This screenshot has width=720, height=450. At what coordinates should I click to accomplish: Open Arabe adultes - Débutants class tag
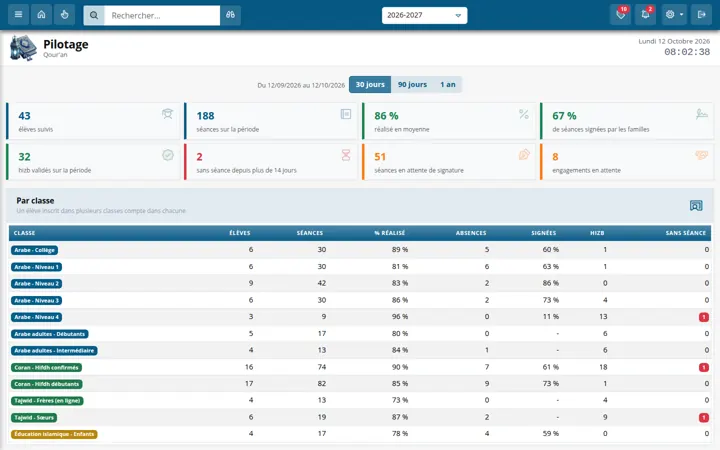pyautogui.click(x=50, y=334)
